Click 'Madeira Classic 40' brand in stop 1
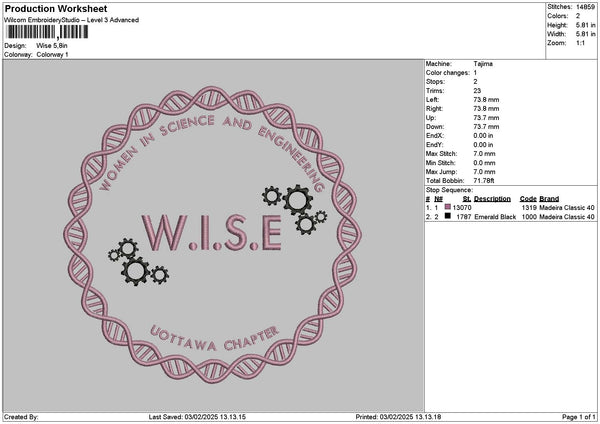 (567, 208)
